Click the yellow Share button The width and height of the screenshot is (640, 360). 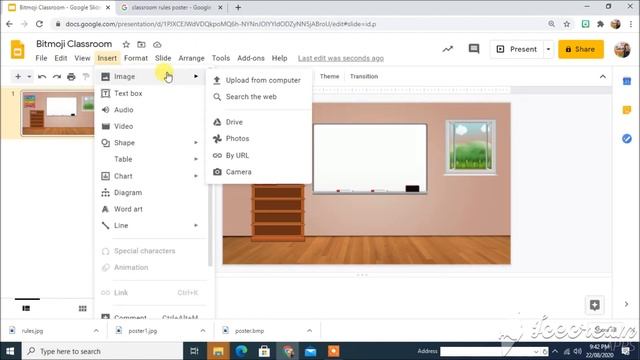[x=581, y=49]
